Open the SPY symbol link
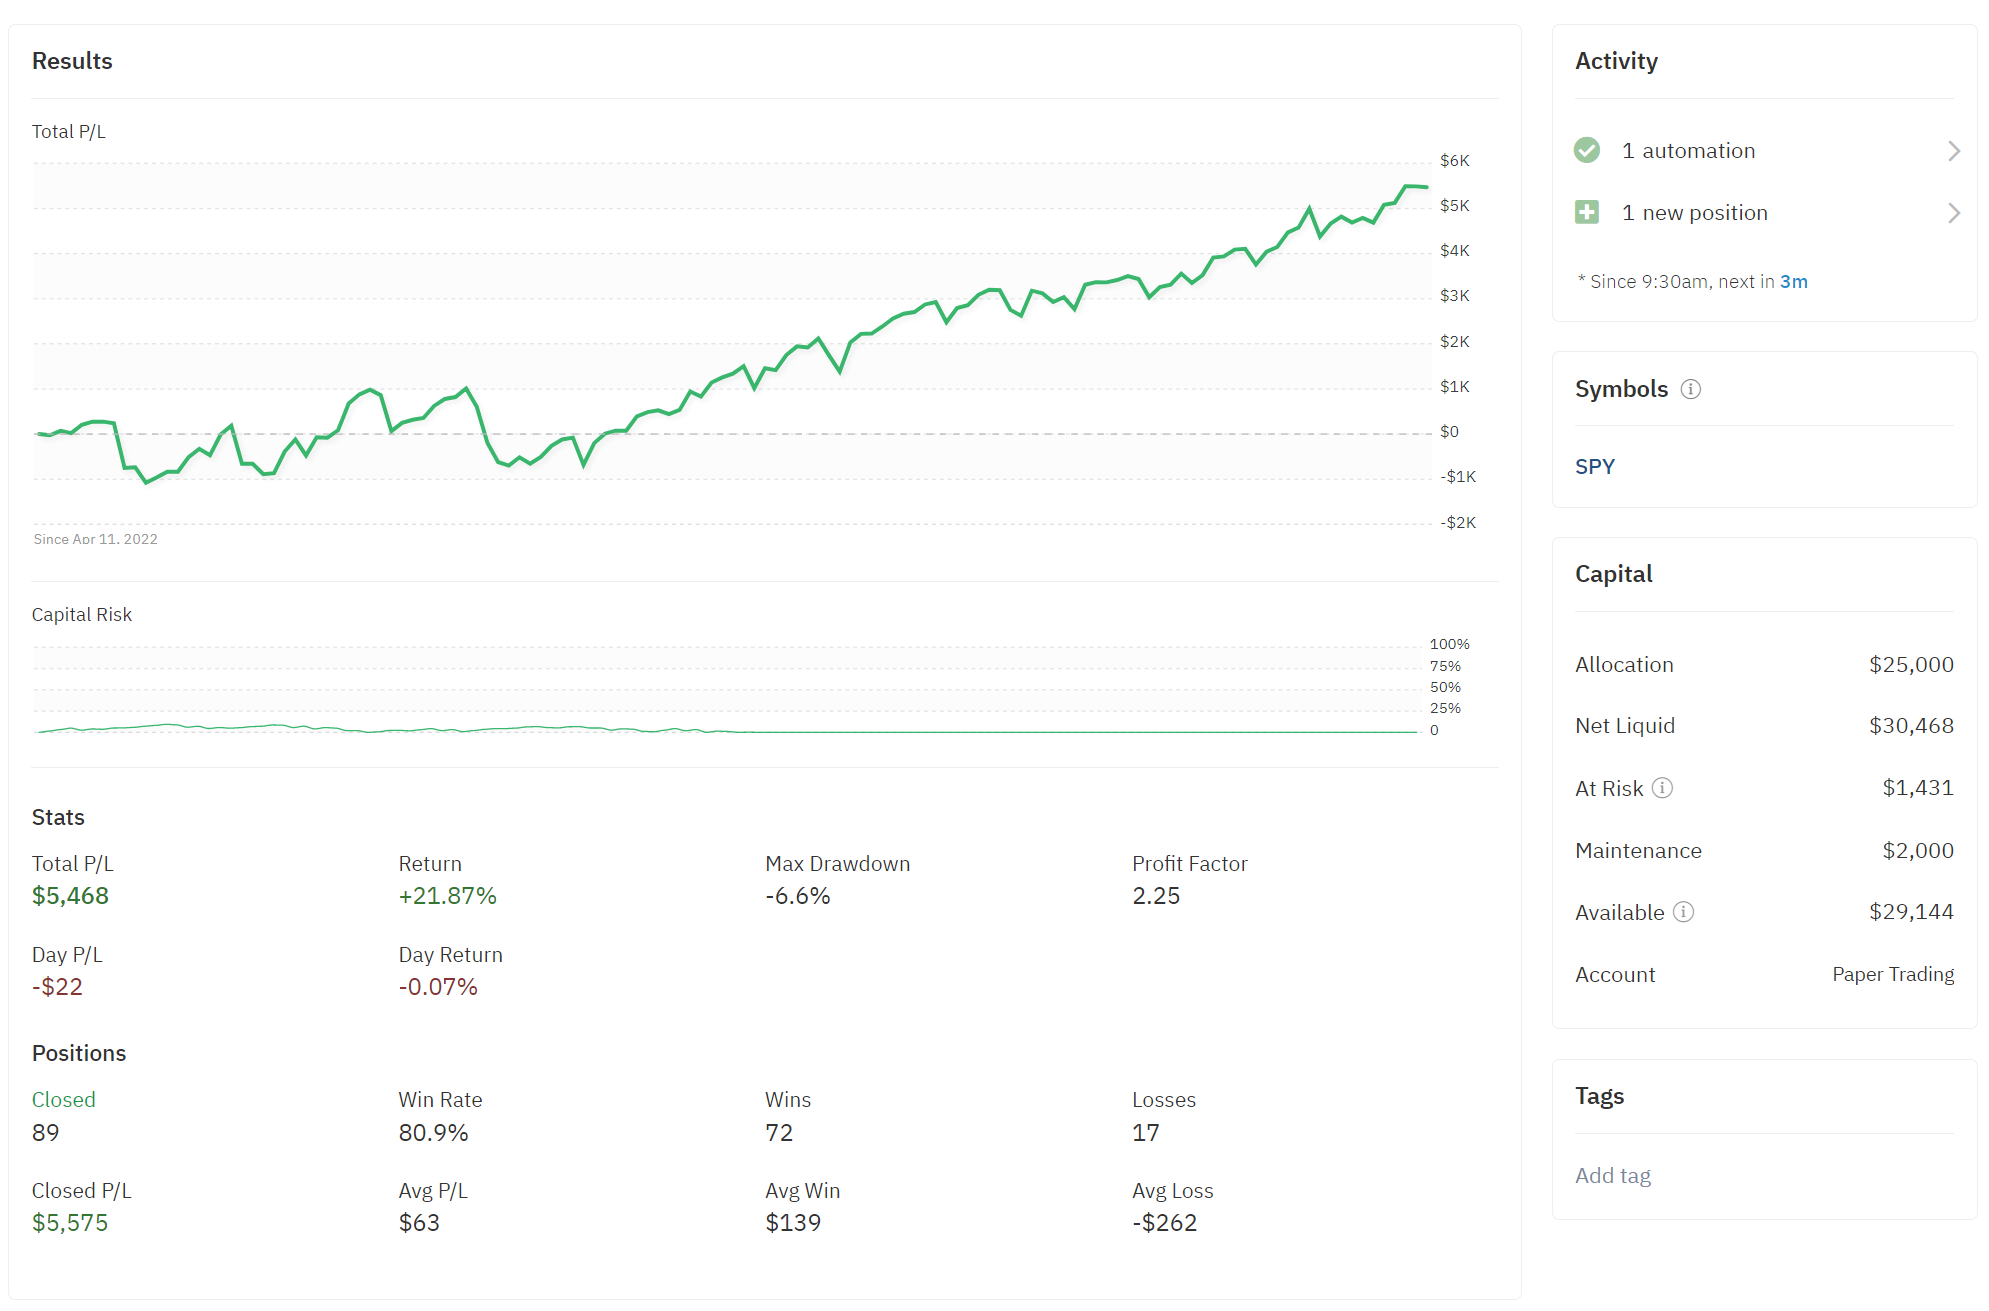 [1594, 466]
